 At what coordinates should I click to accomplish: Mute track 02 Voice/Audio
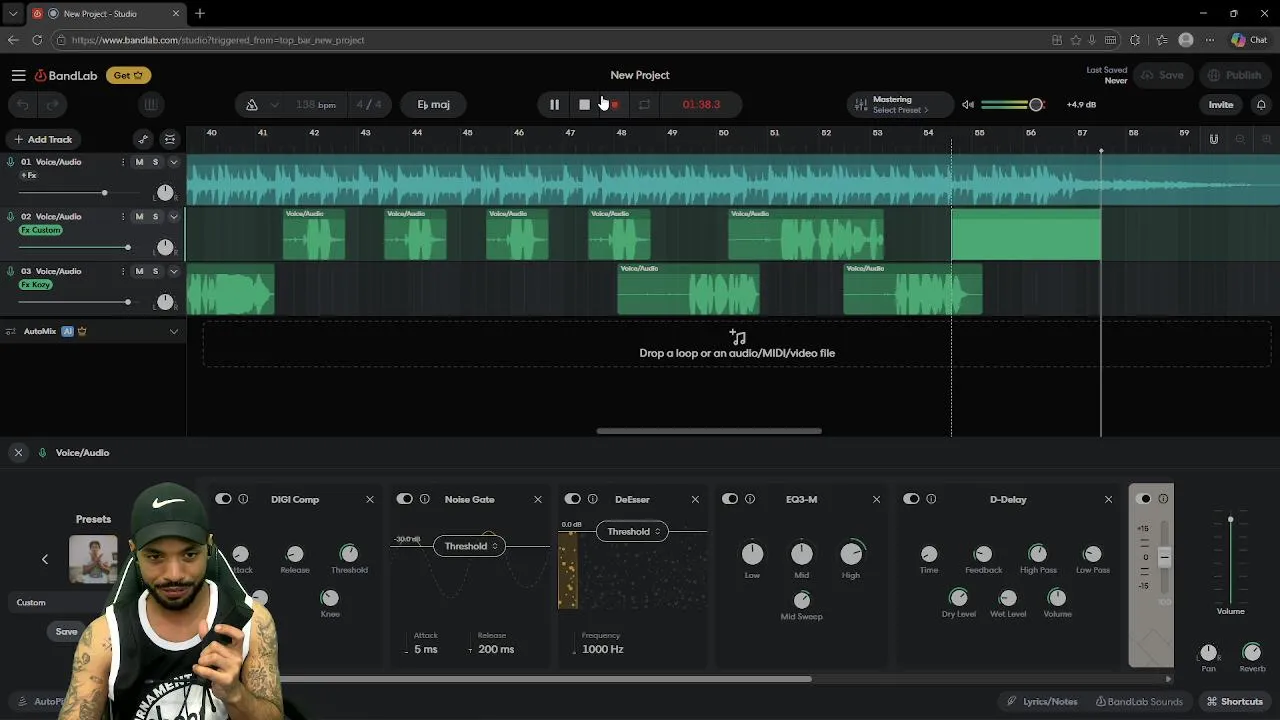point(139,216)
